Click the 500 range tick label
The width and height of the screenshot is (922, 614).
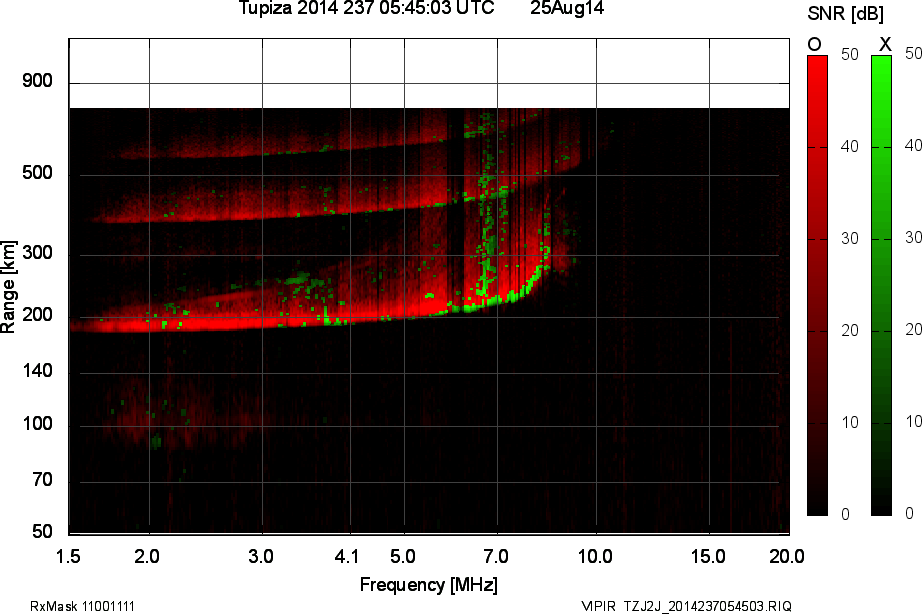[38, 173]
